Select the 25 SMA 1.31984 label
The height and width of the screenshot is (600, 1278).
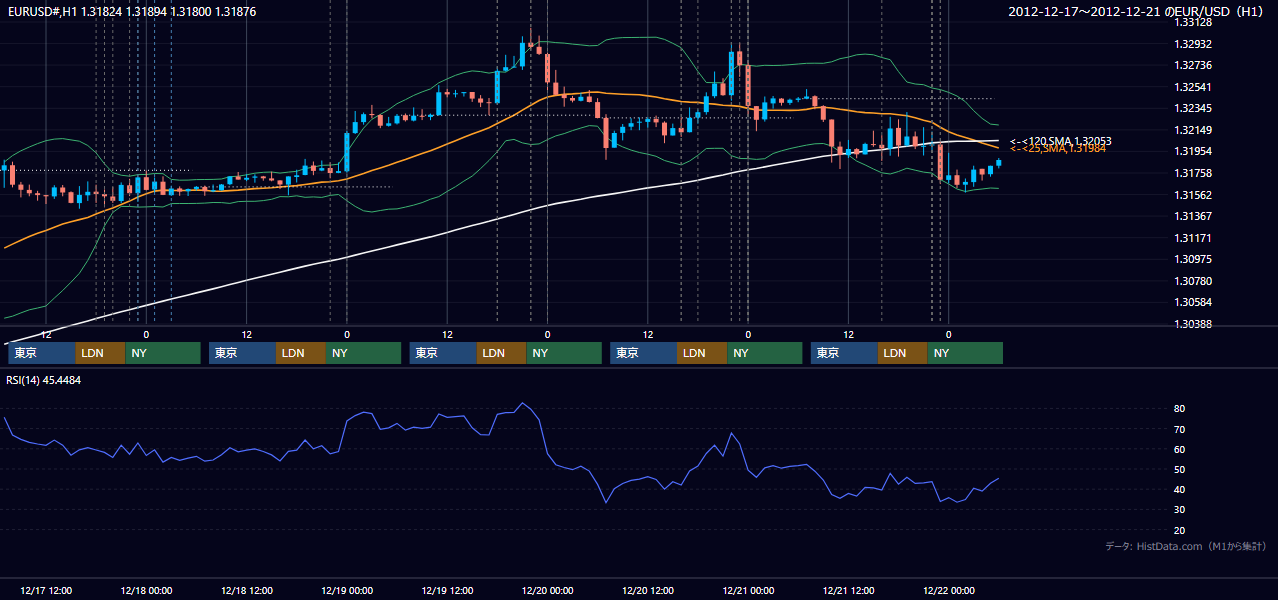point(1058,148)
